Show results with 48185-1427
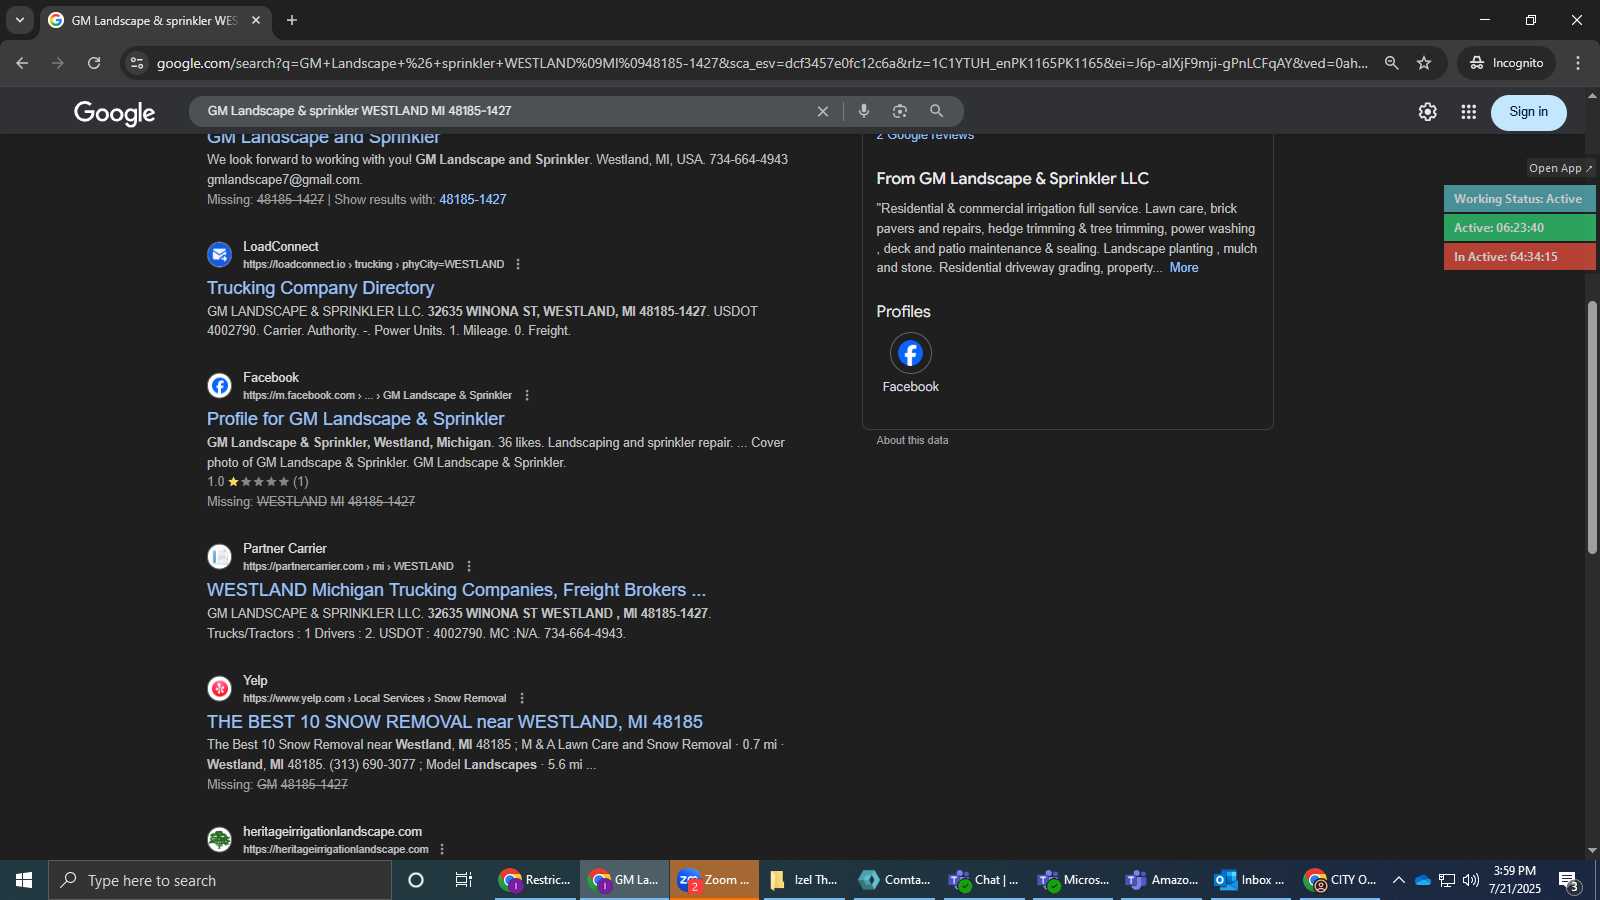This screenshot has height=900, width=1600. [x=473, y=200]
